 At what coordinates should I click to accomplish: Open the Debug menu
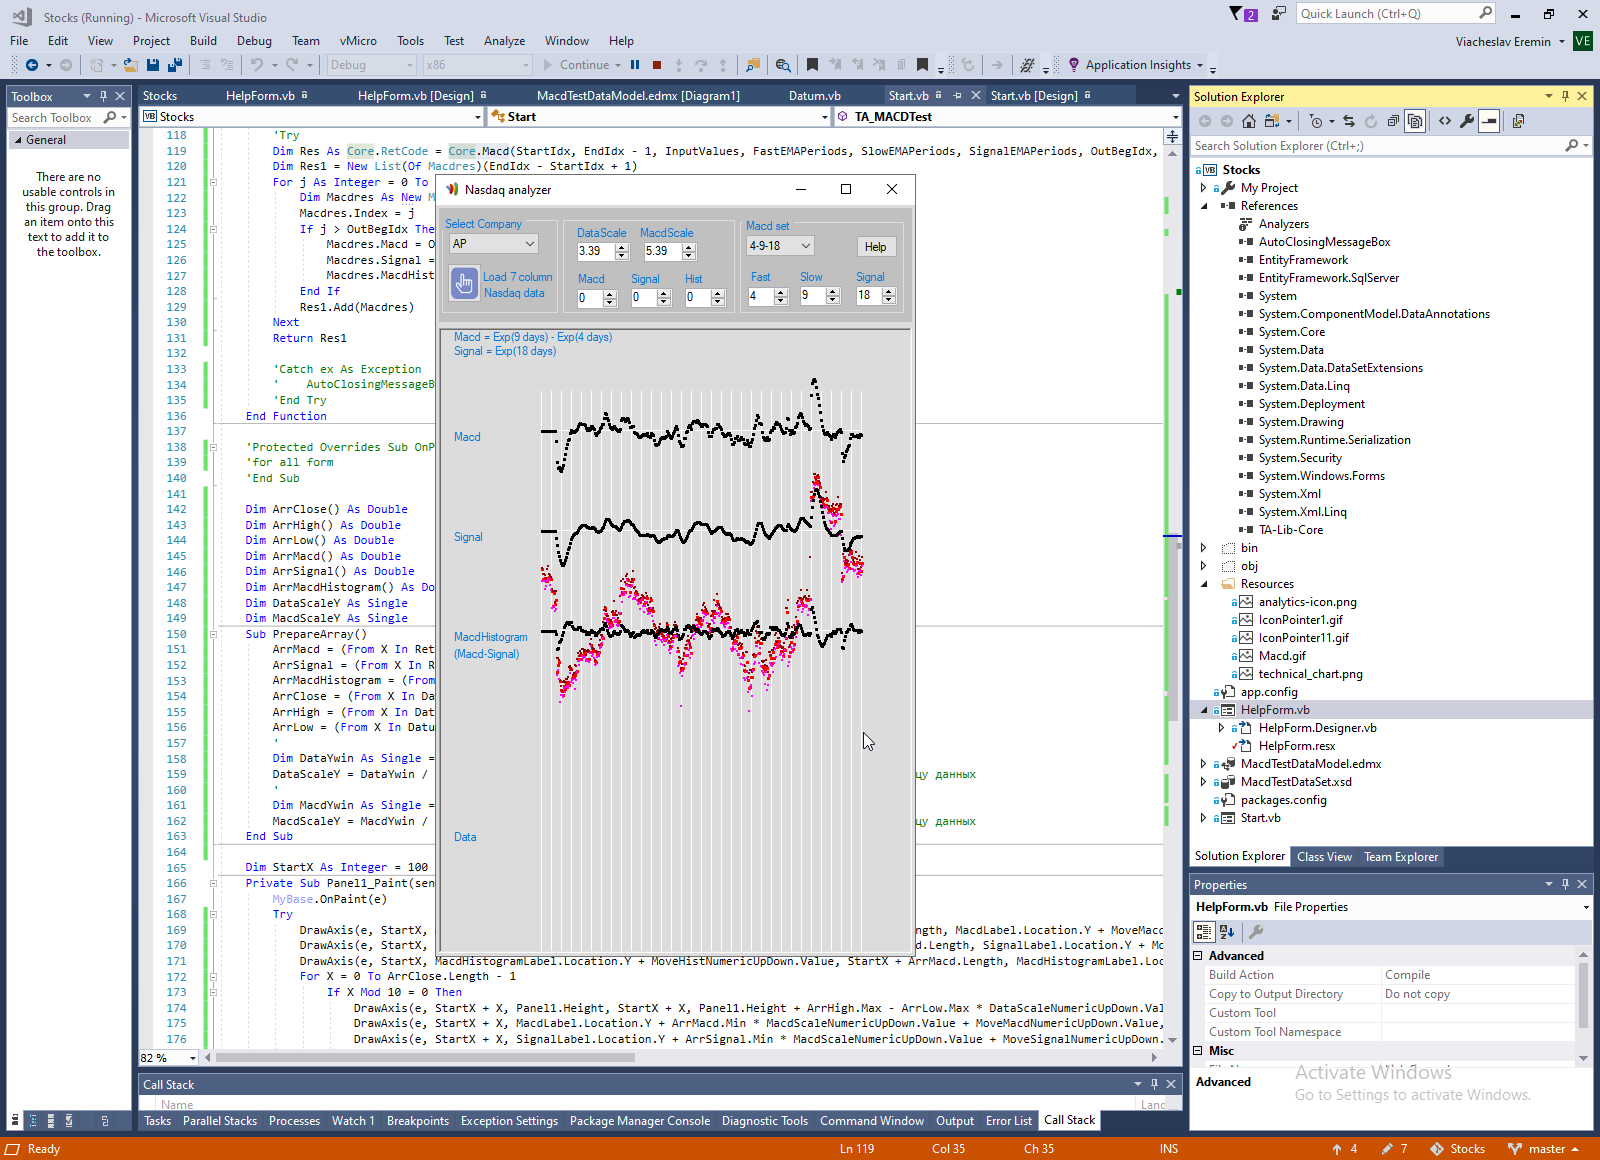254,41
